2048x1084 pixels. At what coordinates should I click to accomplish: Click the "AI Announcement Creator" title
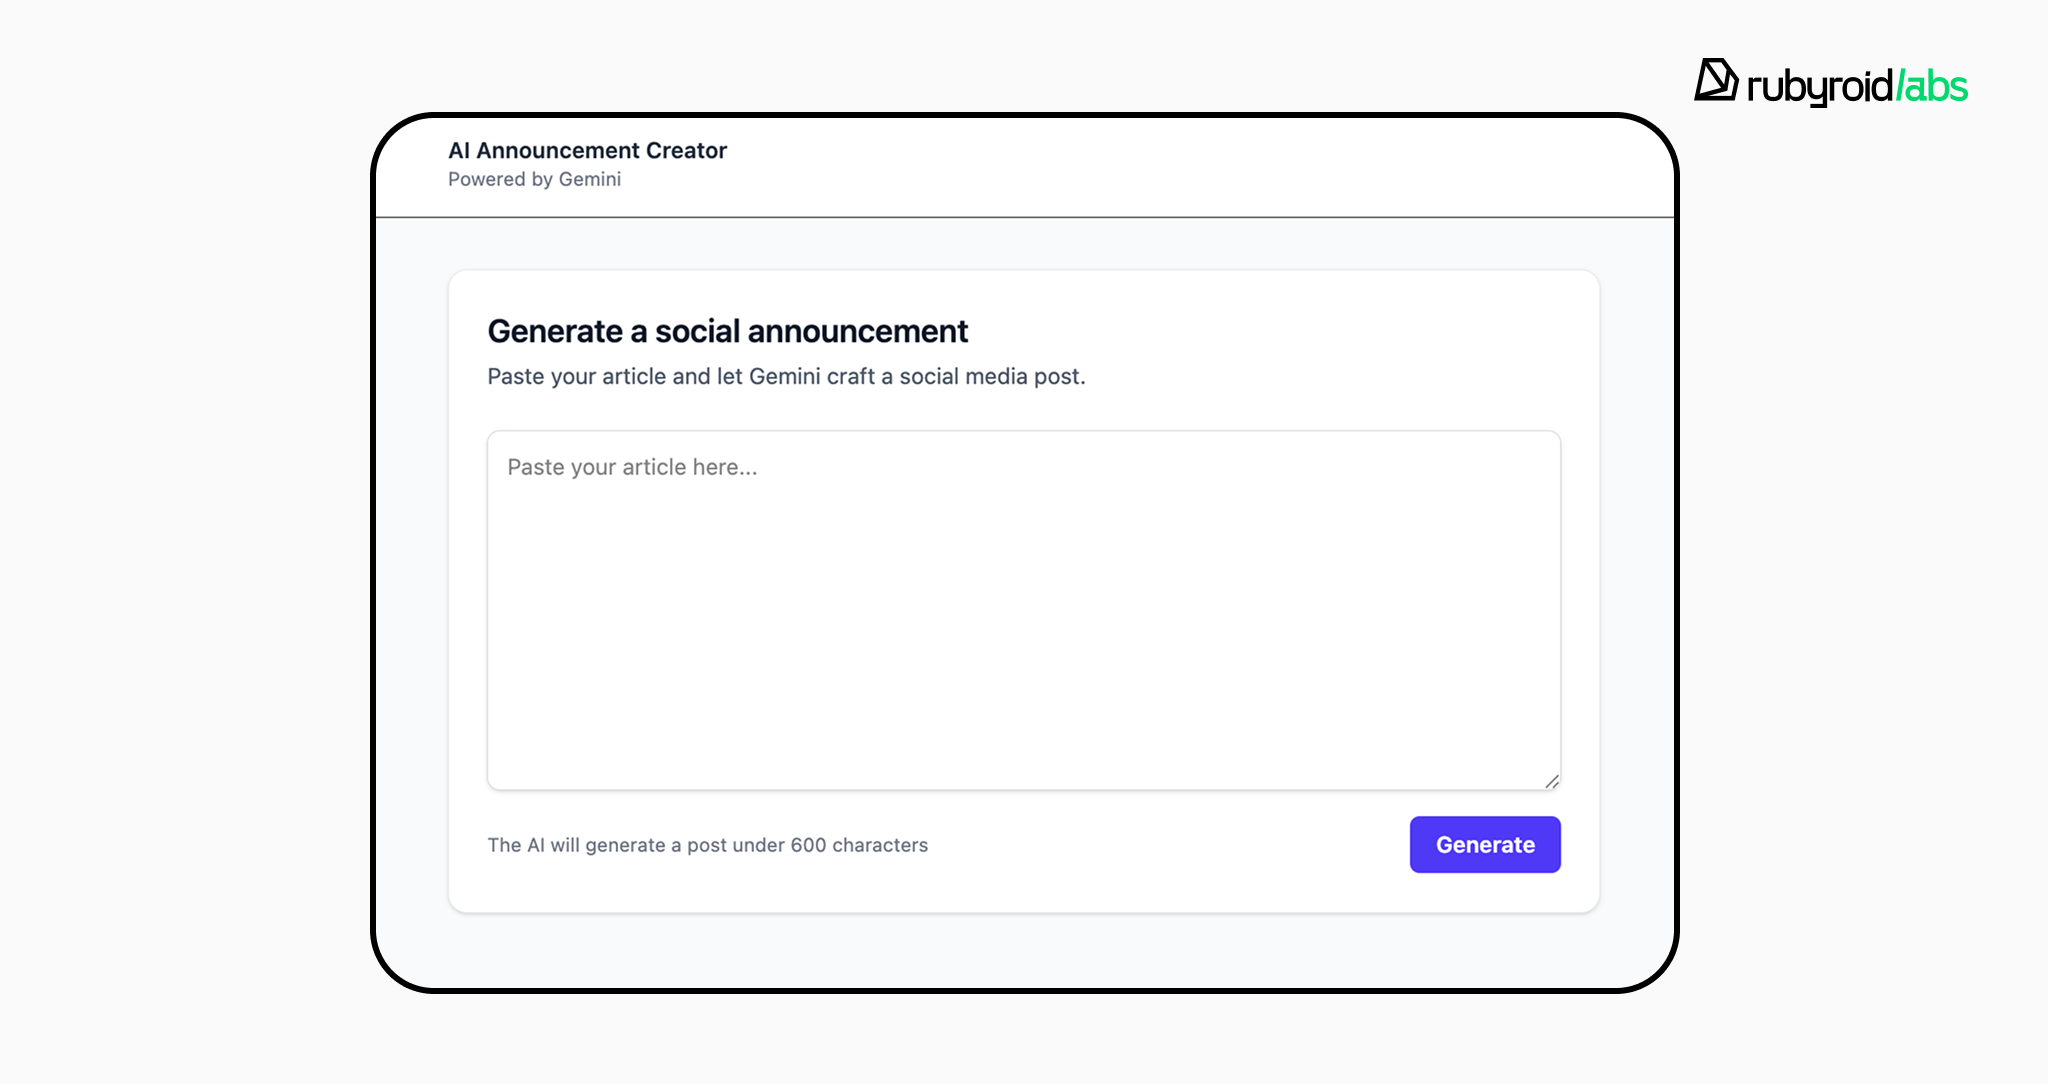coord(587,150)
